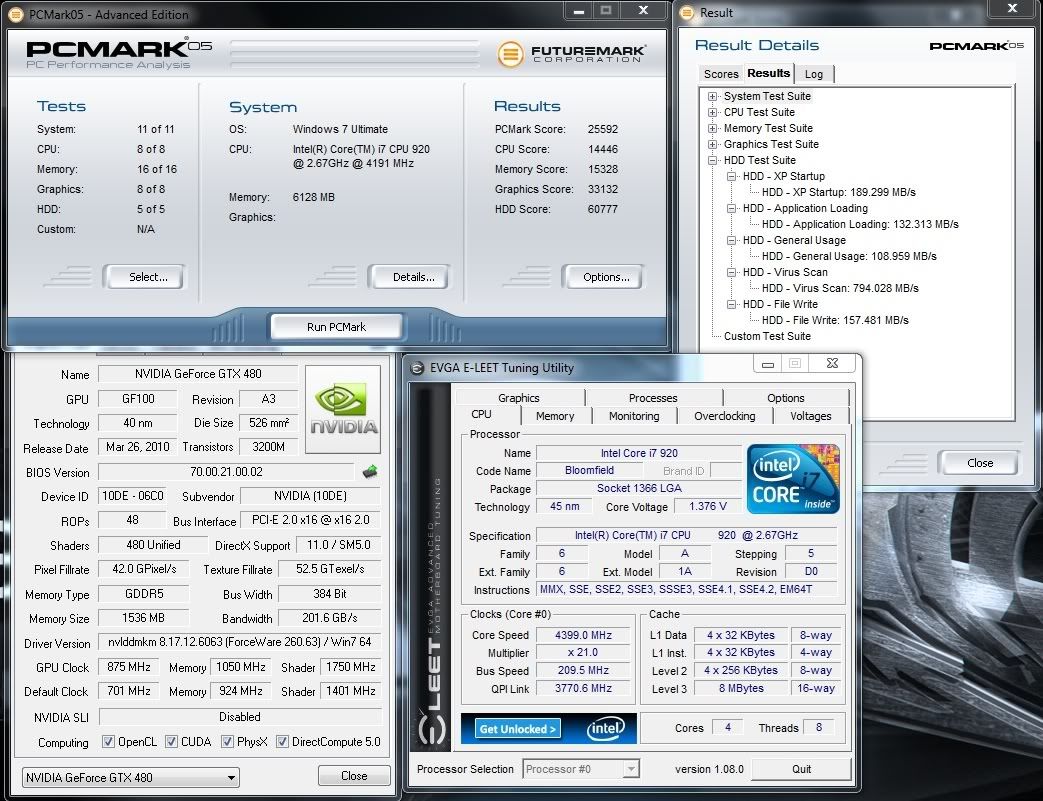The height and width of the screenshot is (801, 1043).
Task: Toggle the CUDA checkbox
Action: pos(172,742)
